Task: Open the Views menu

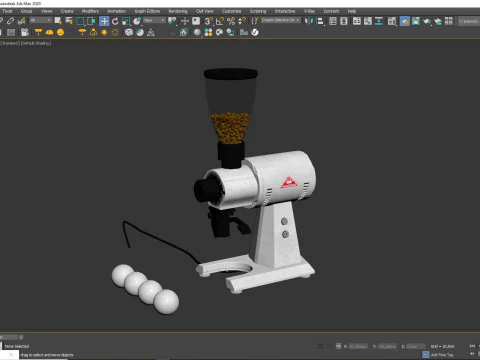Action: pyautogui.click(x=46, y=11)
